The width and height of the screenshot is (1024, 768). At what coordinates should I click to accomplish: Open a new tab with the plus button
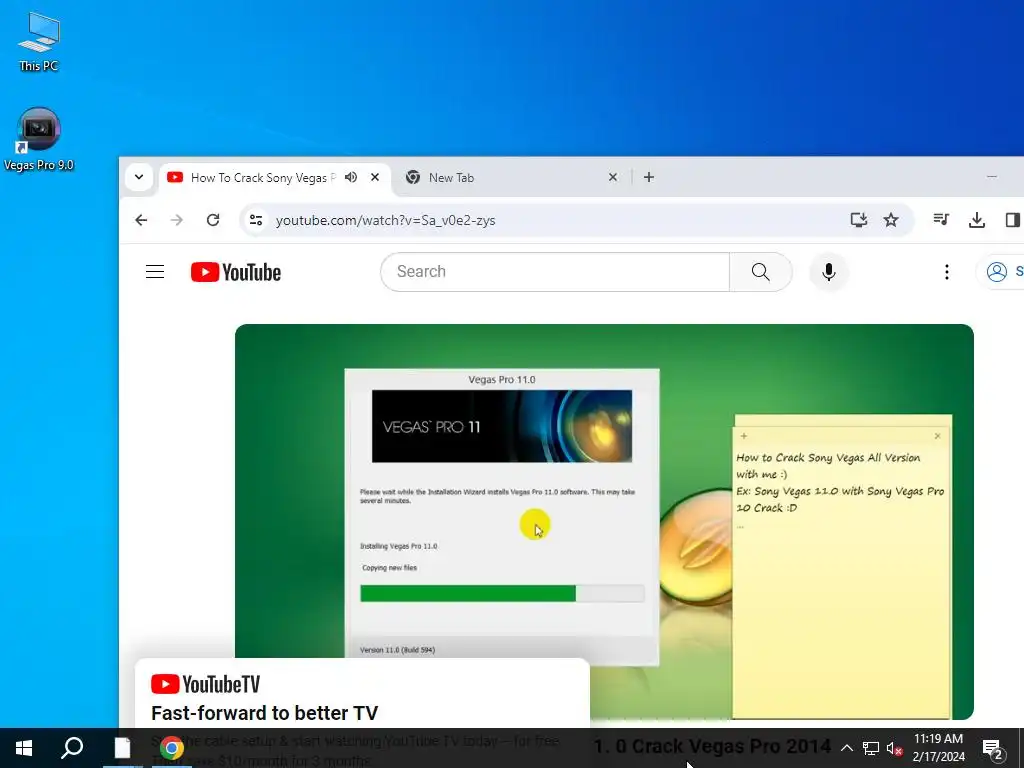click(648, 177)
